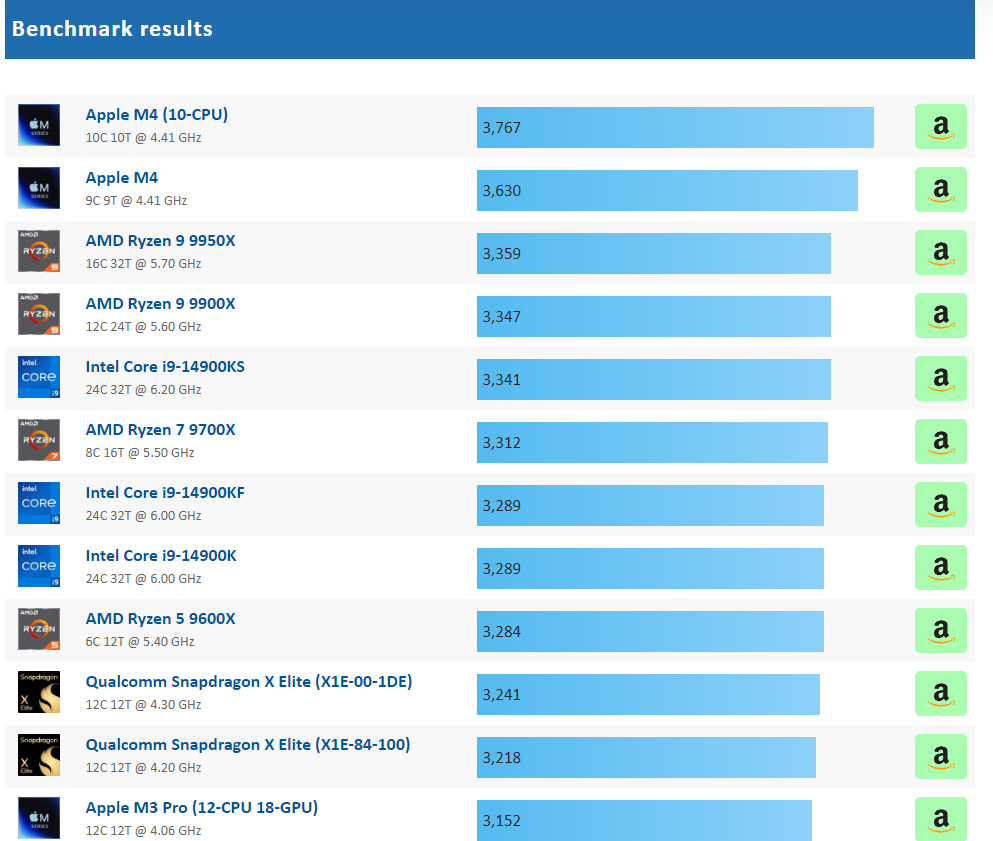Screen dimensions: 993x841
Task: Click the 3,241 benchmark bar
Action: [648, 695]
